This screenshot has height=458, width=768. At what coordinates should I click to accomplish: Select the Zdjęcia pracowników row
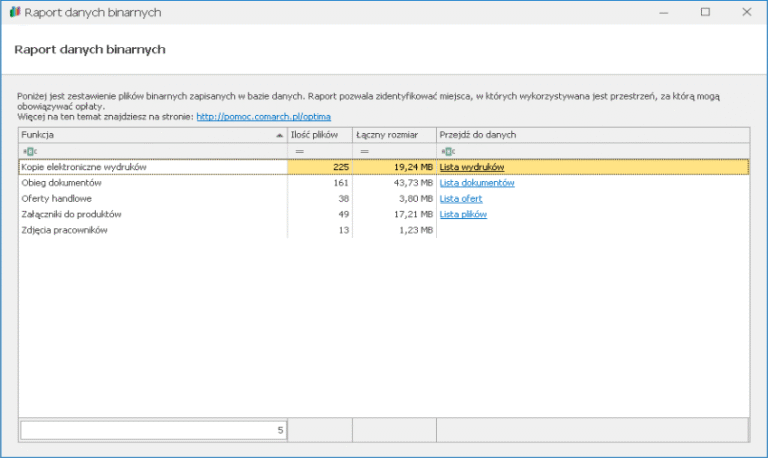tap(384, 230)
